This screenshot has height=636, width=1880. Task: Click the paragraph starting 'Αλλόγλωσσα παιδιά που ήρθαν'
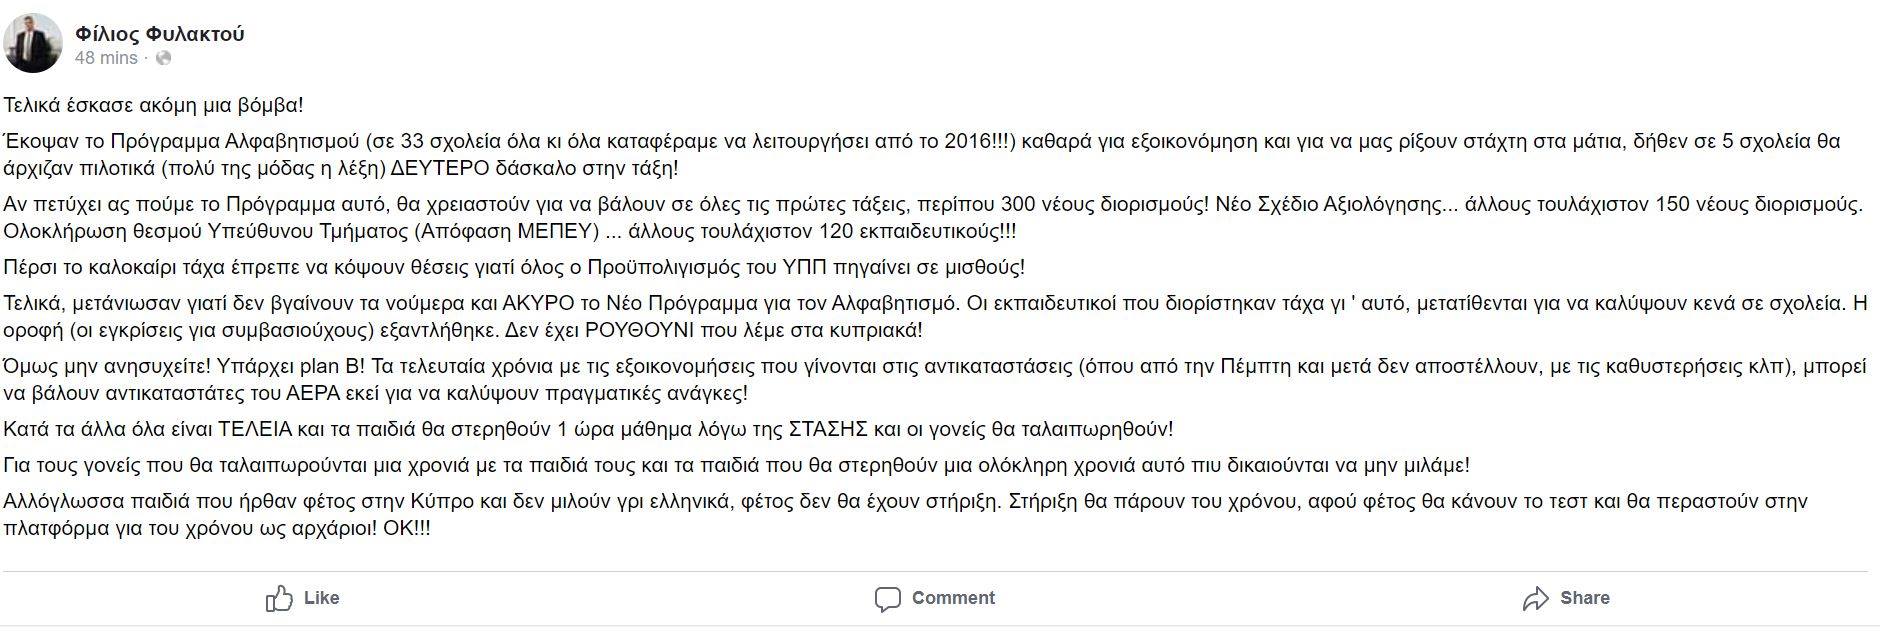click(905, 514)
